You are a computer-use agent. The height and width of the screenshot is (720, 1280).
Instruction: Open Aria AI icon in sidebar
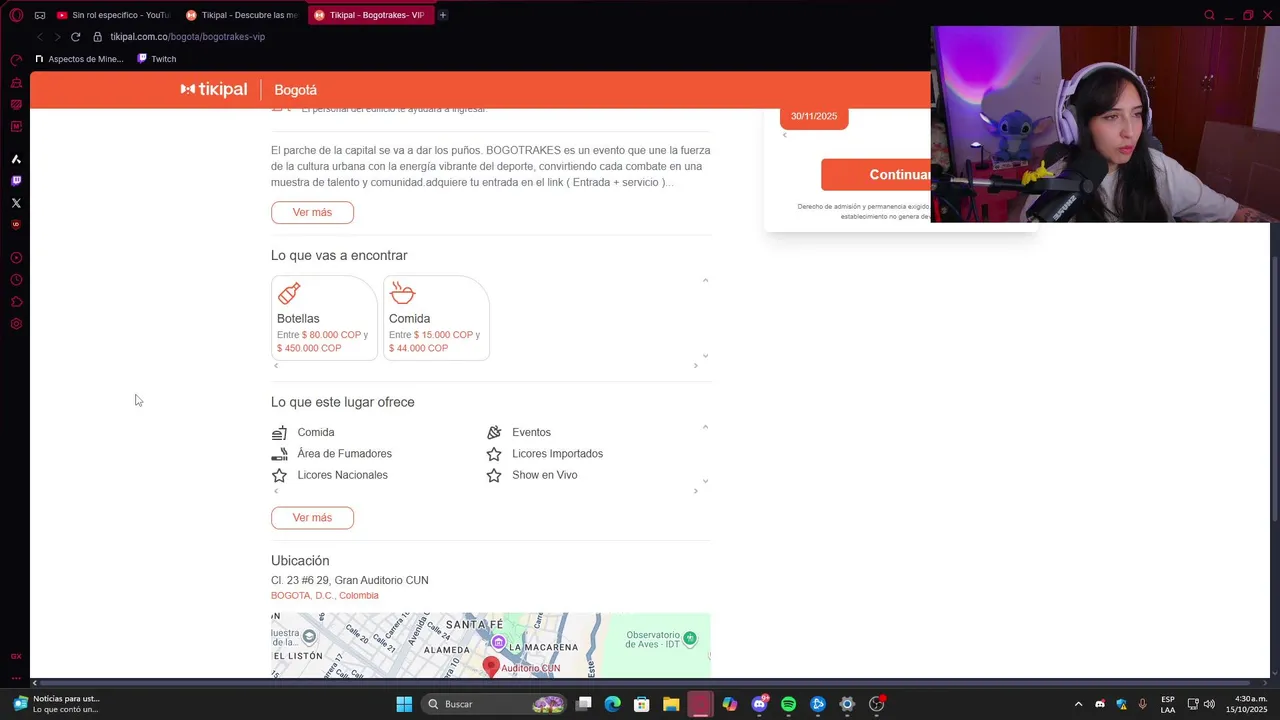click(x=16, y=159)
